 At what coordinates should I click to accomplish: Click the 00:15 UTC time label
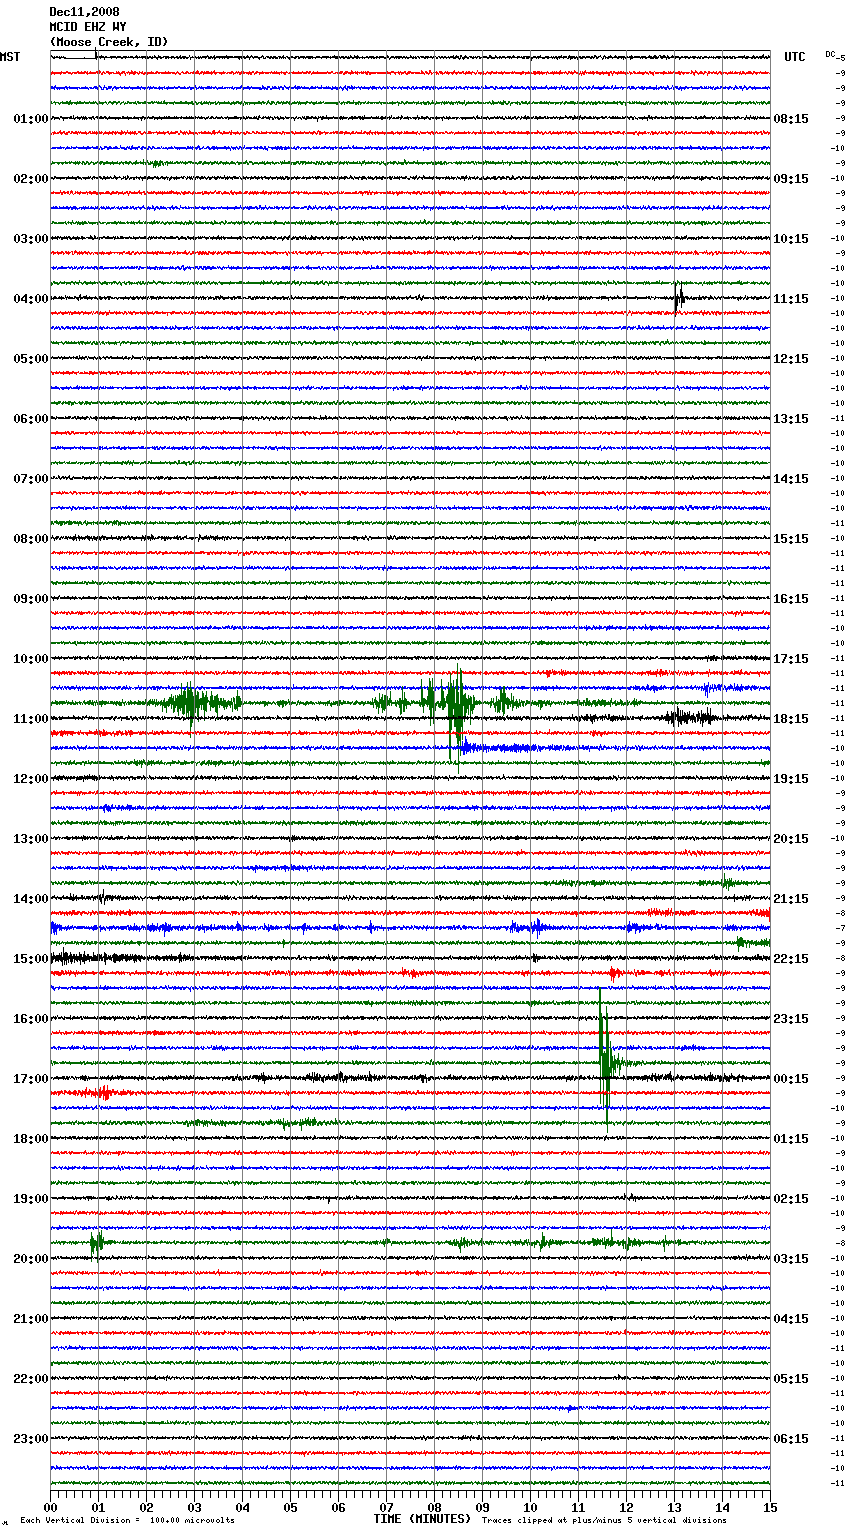coord(791,1079)
